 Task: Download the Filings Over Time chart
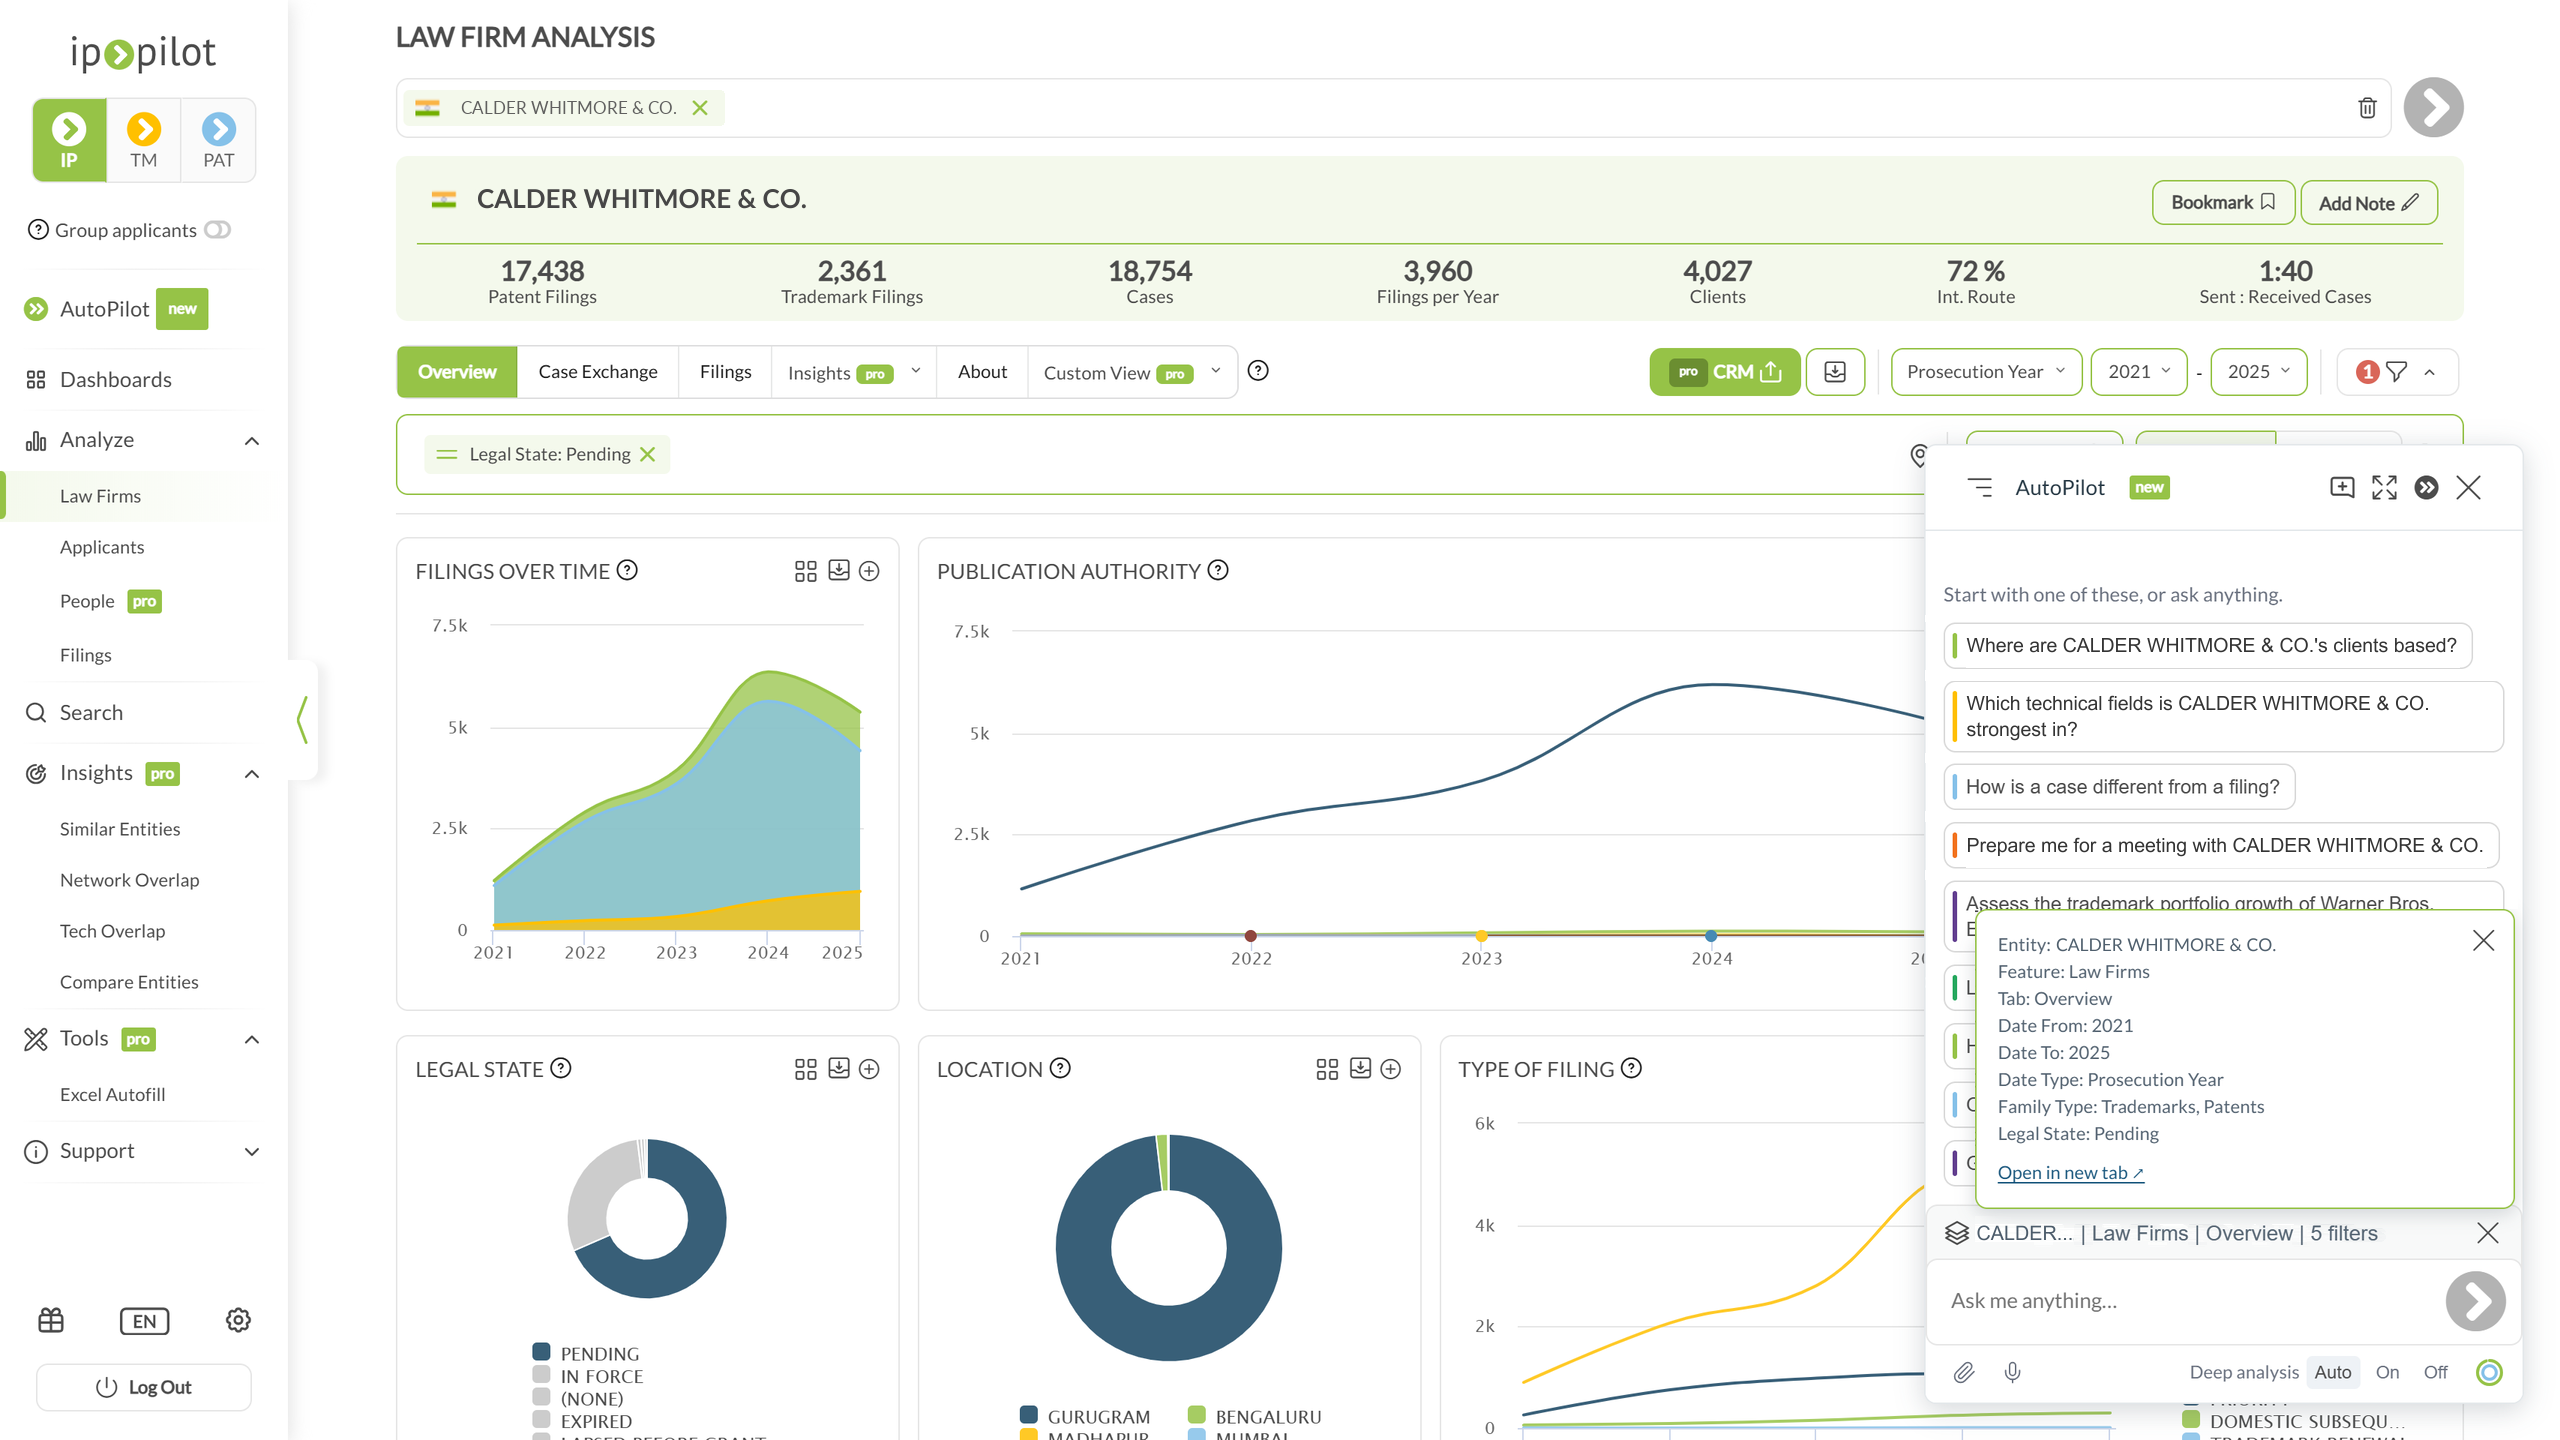tap(839, 570)
